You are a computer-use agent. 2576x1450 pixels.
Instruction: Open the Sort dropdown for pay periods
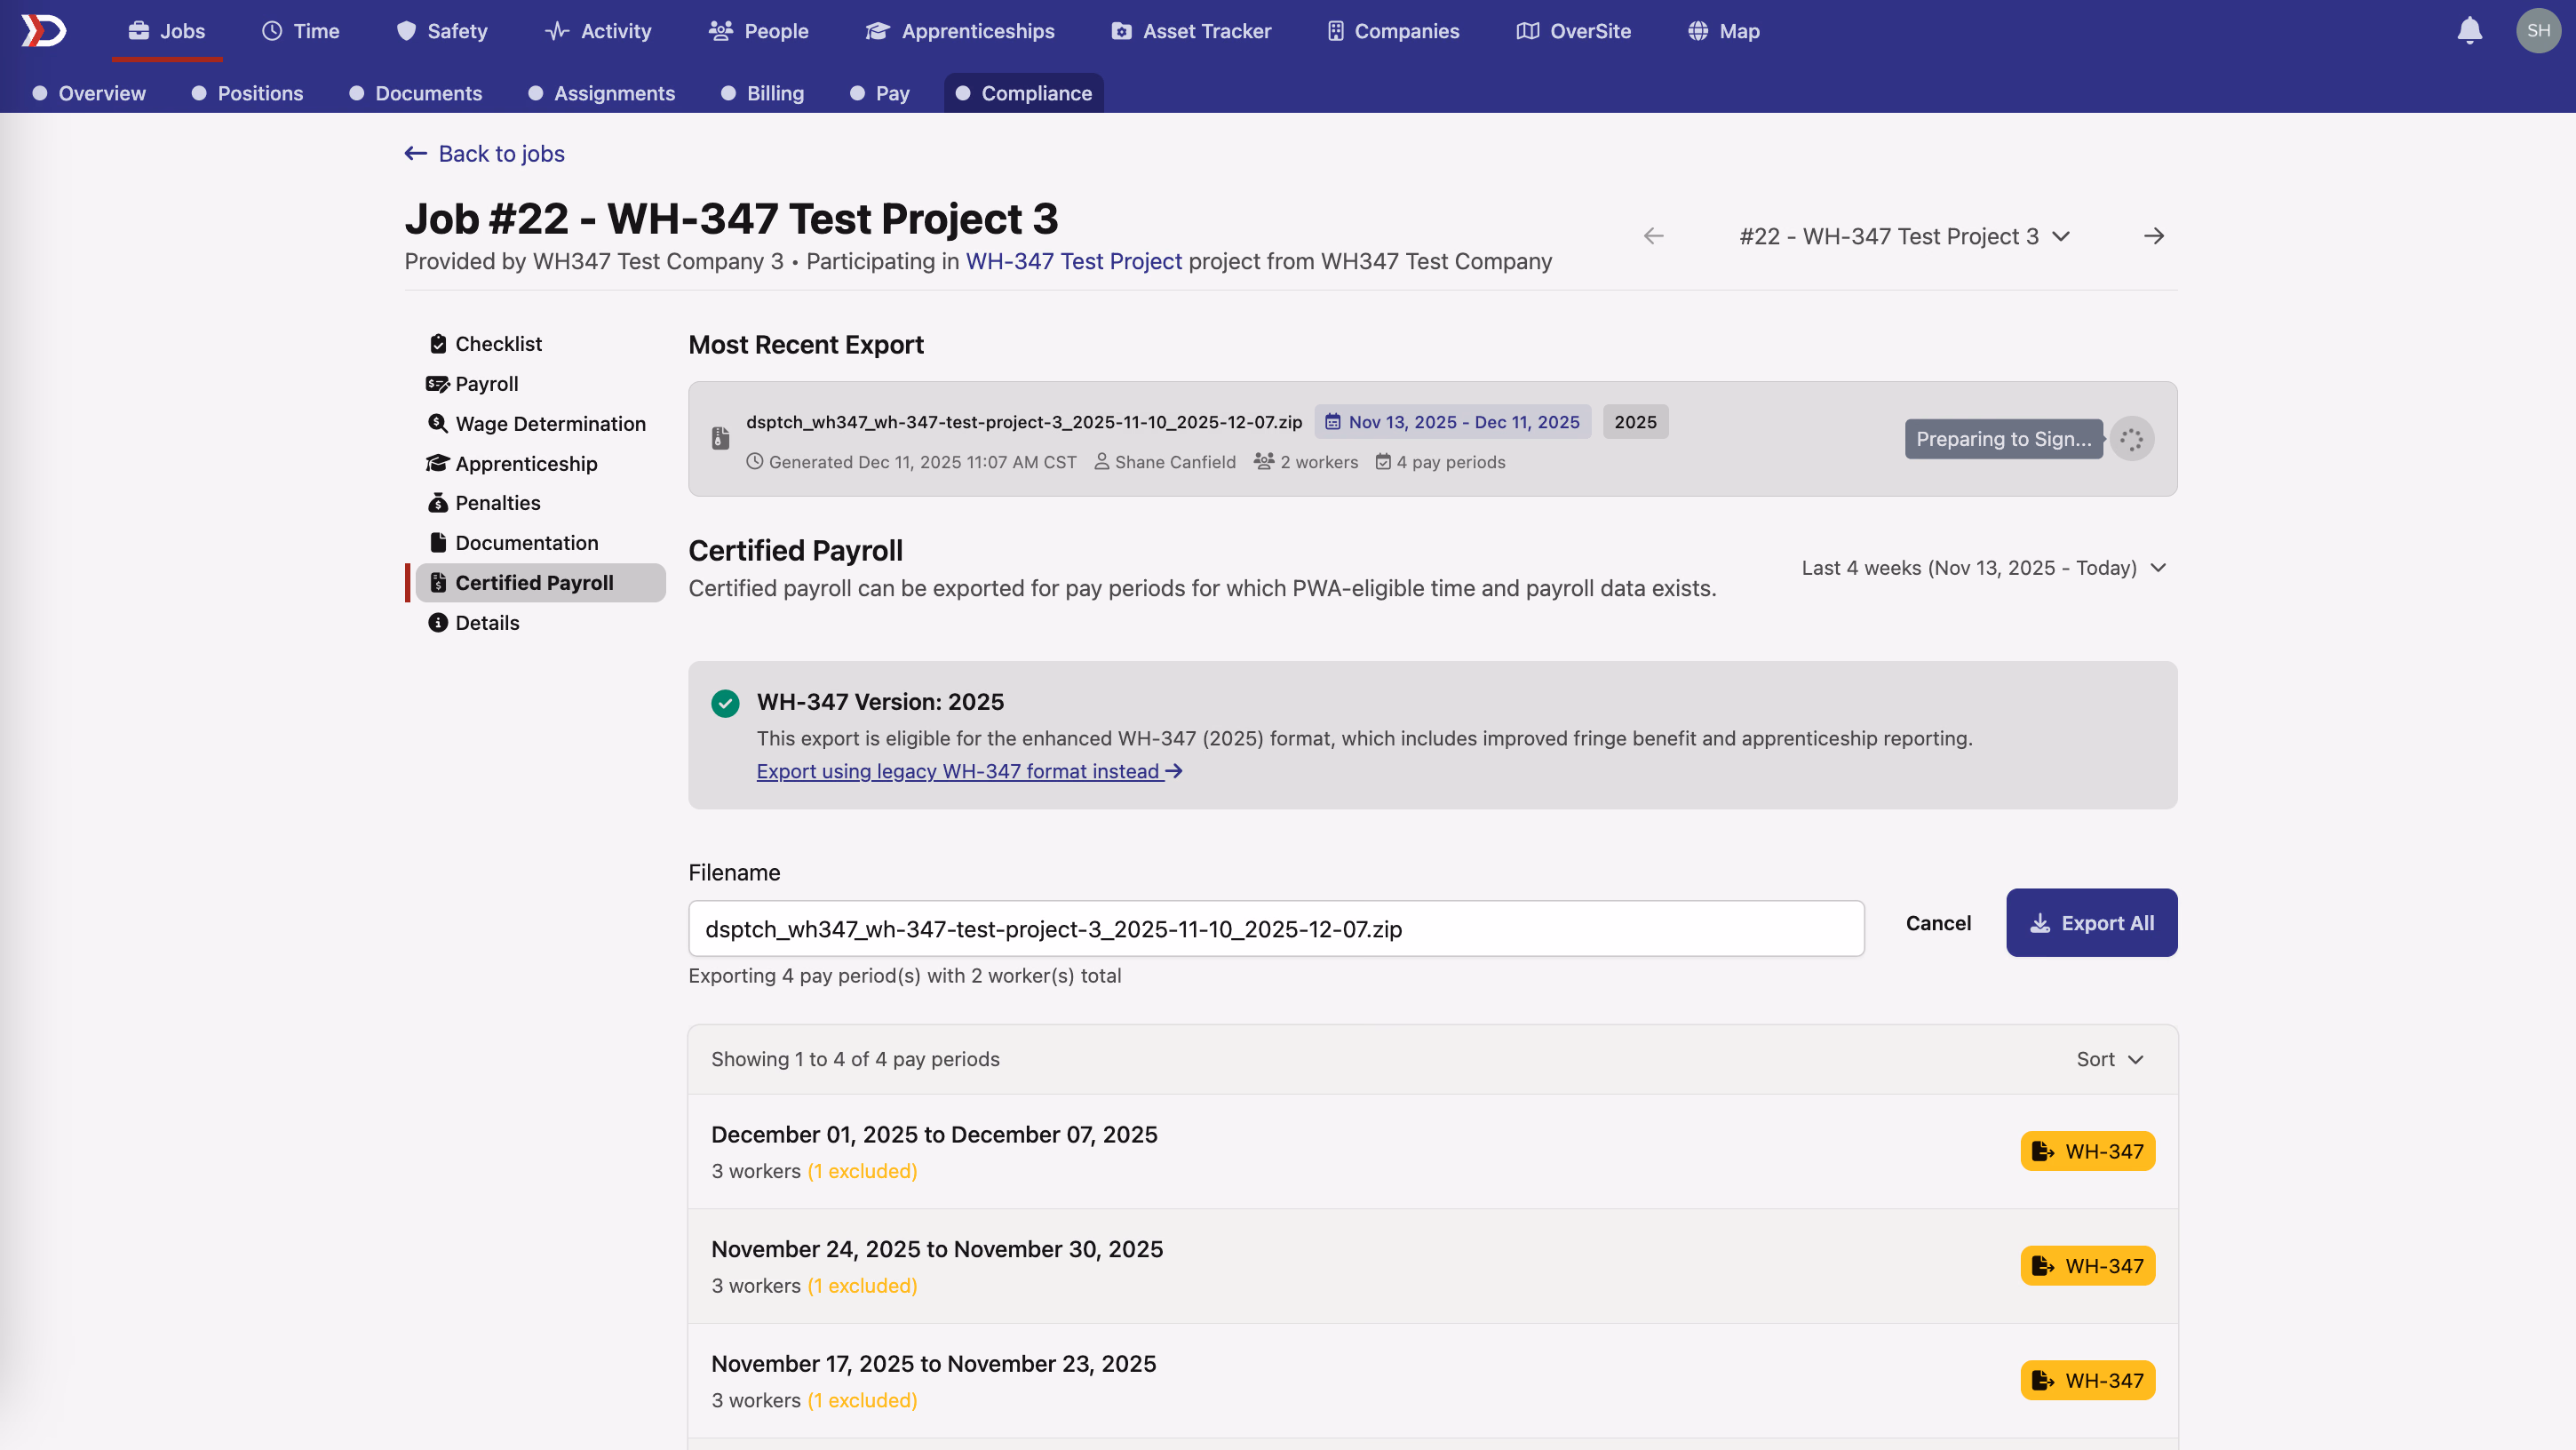(2110, 1059)
